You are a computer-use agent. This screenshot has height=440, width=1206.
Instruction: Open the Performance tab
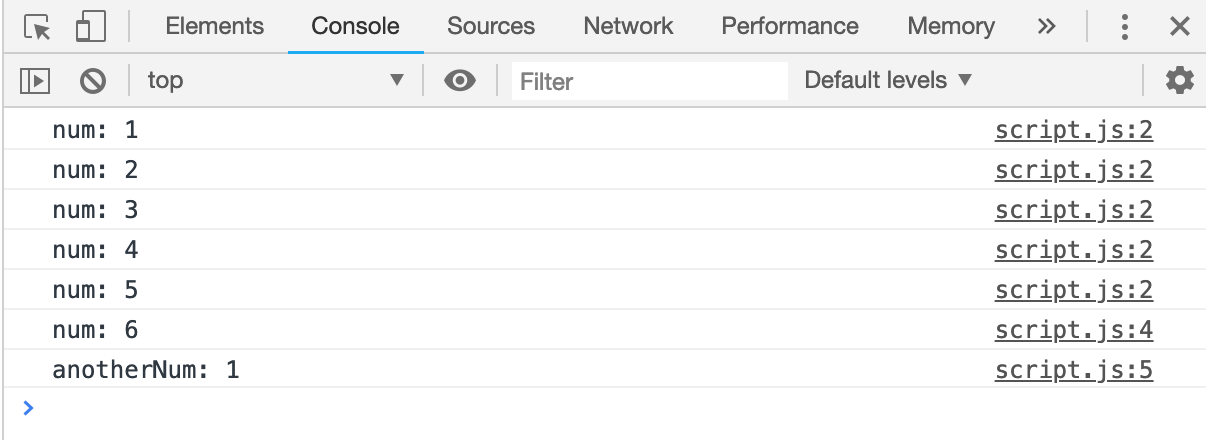[790, 27]
